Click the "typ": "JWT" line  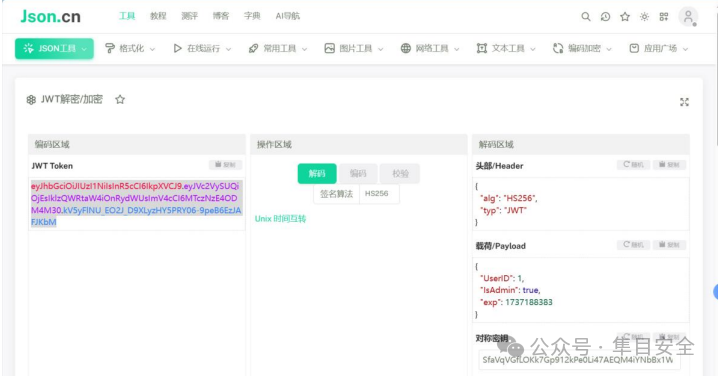tap(503, 210)
